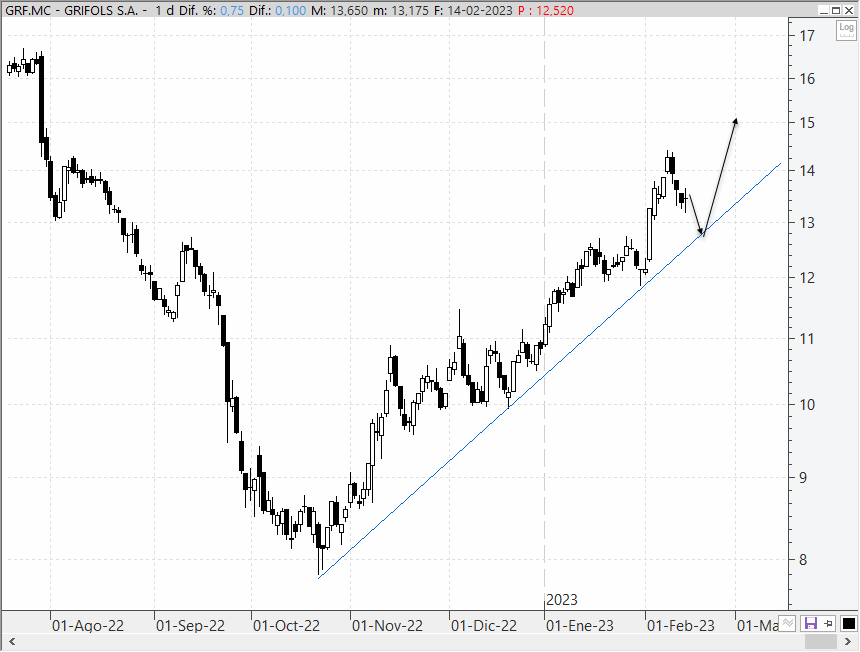Click price axis label 11

click(807, 339)
